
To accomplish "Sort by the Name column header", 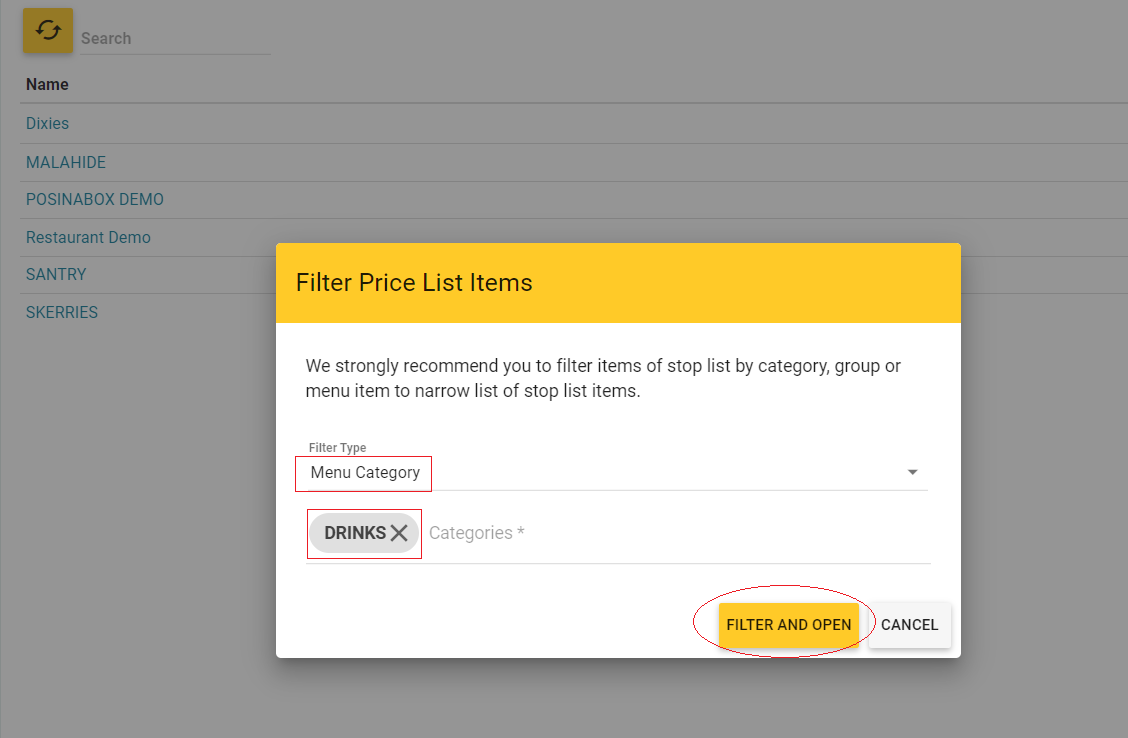I will tap(47, 85).
